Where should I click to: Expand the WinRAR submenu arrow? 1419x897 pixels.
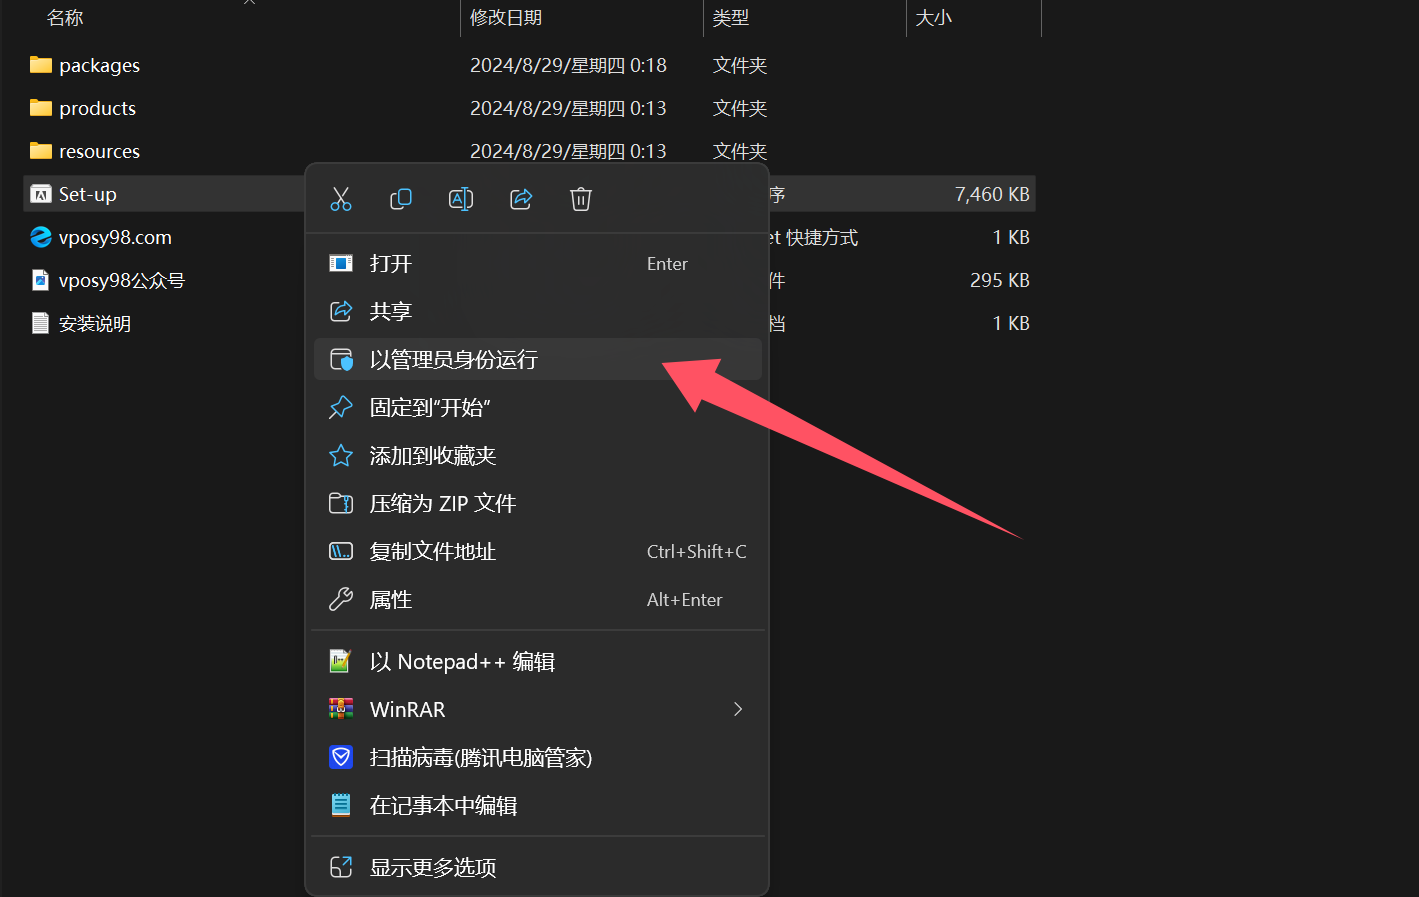[738, 710]
